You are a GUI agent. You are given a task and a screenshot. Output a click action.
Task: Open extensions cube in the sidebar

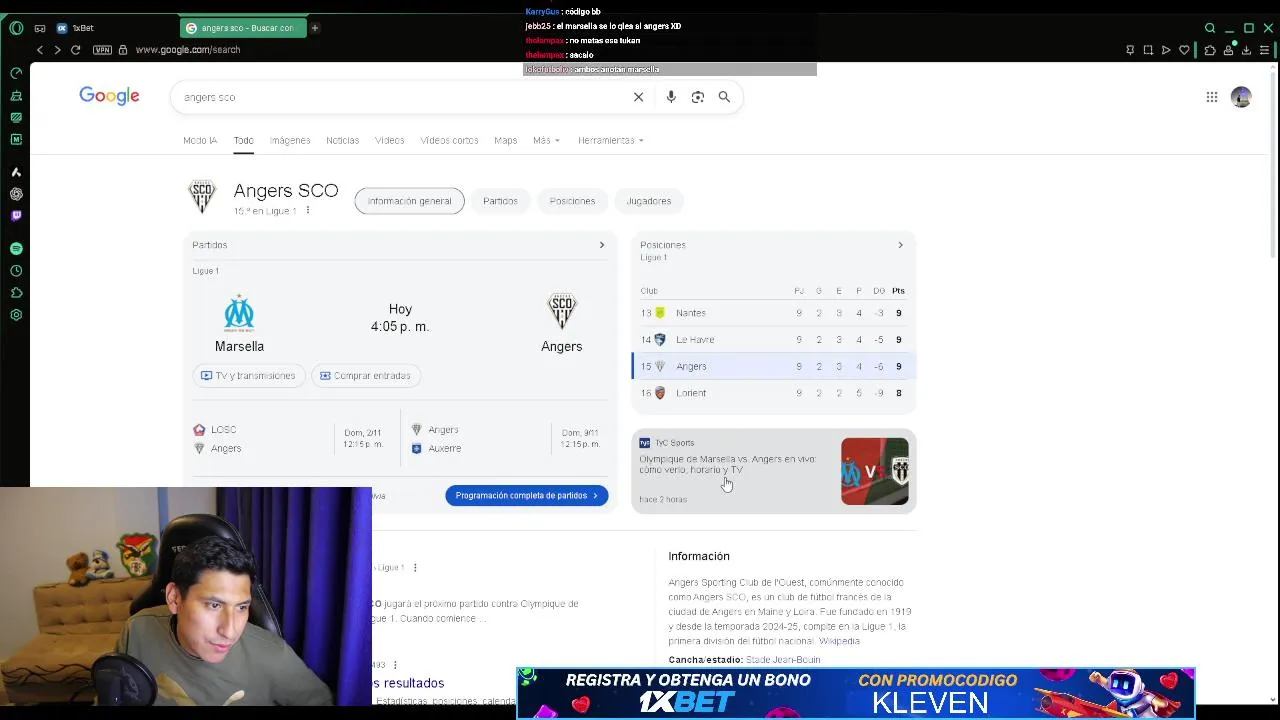click(x=16, y=293)
